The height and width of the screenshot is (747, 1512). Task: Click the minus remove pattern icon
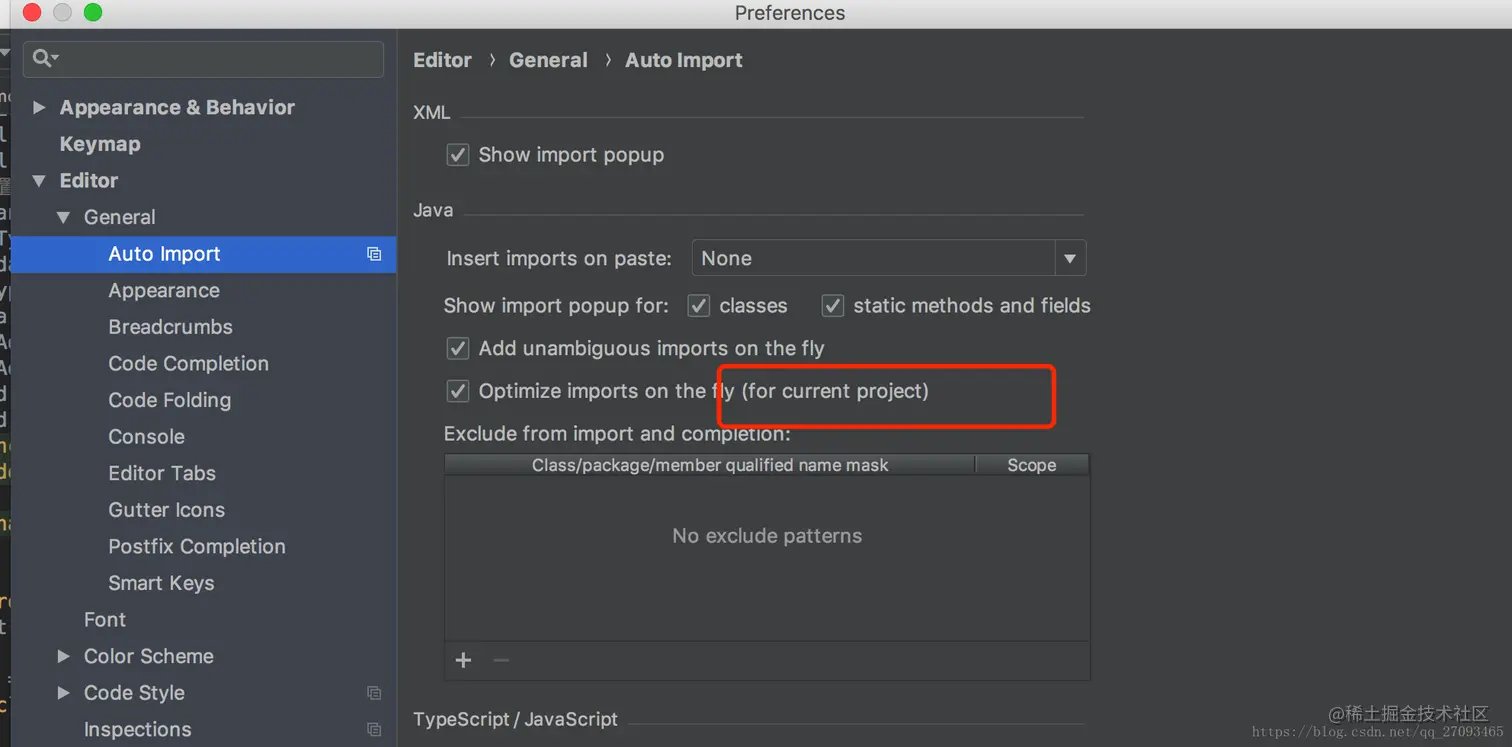tap(501, 660)
